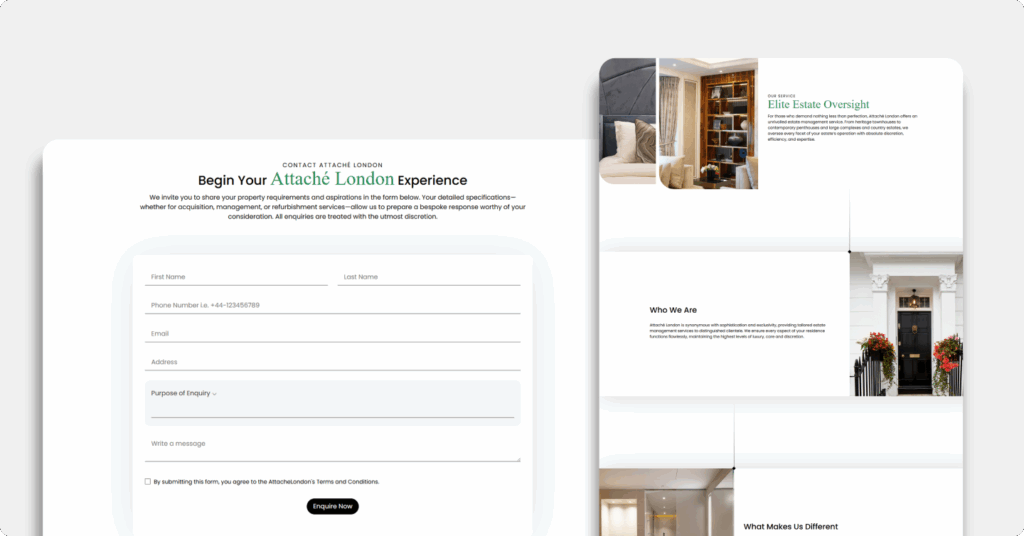1024x536 pixels.
Task: Open the Purpose of Enquiry dropdown
Action: coord(332,403)
